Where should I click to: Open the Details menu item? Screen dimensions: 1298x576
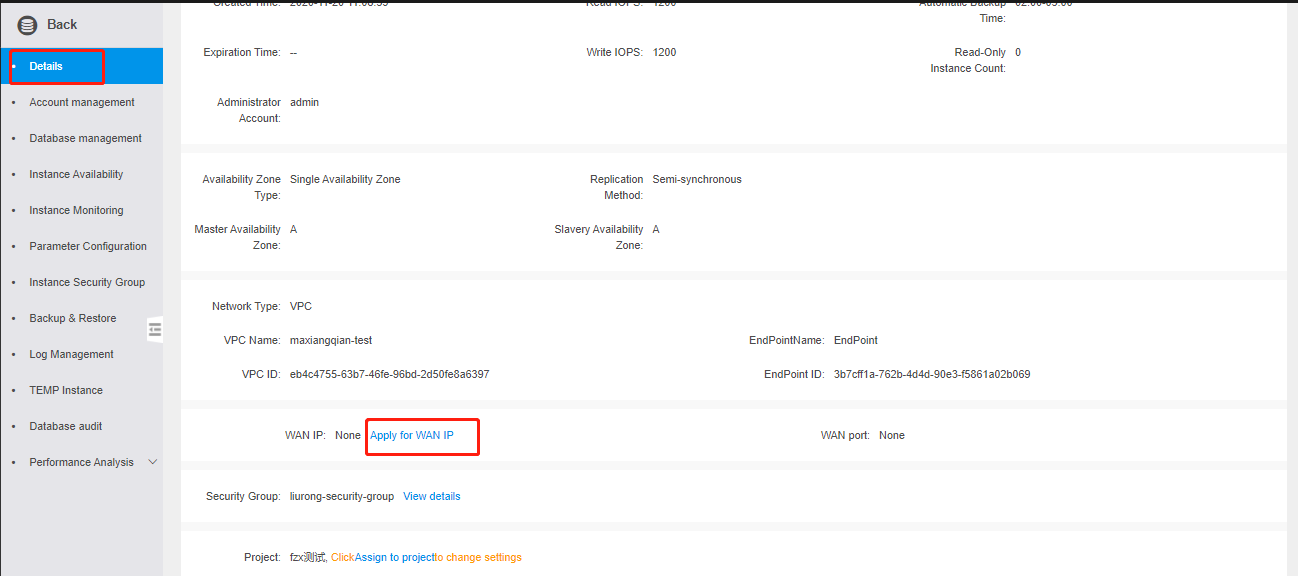click(81, 66)
